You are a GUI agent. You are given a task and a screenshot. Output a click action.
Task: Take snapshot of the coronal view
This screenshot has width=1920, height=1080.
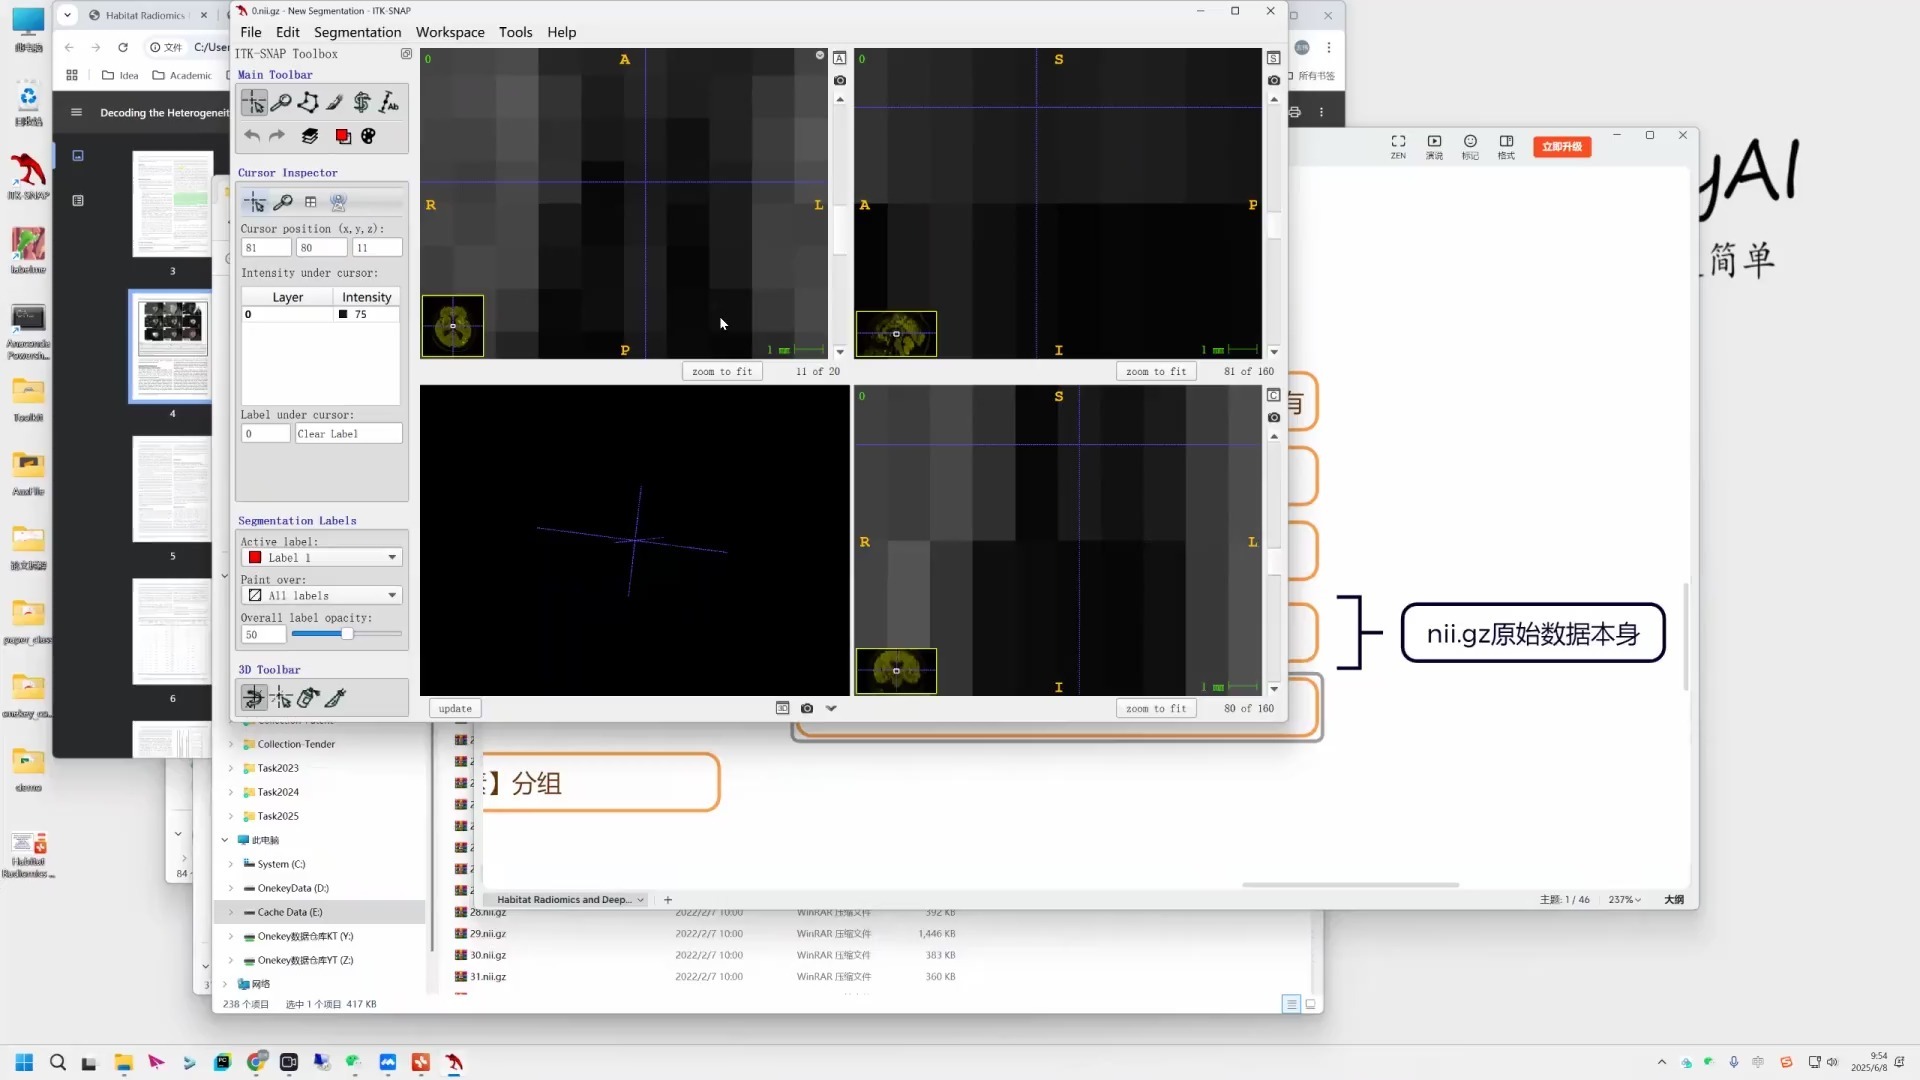(x=1274, y=417)
